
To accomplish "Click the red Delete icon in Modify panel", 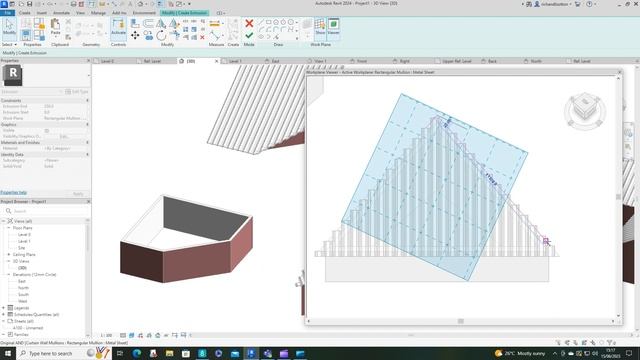I will point(202,38).
